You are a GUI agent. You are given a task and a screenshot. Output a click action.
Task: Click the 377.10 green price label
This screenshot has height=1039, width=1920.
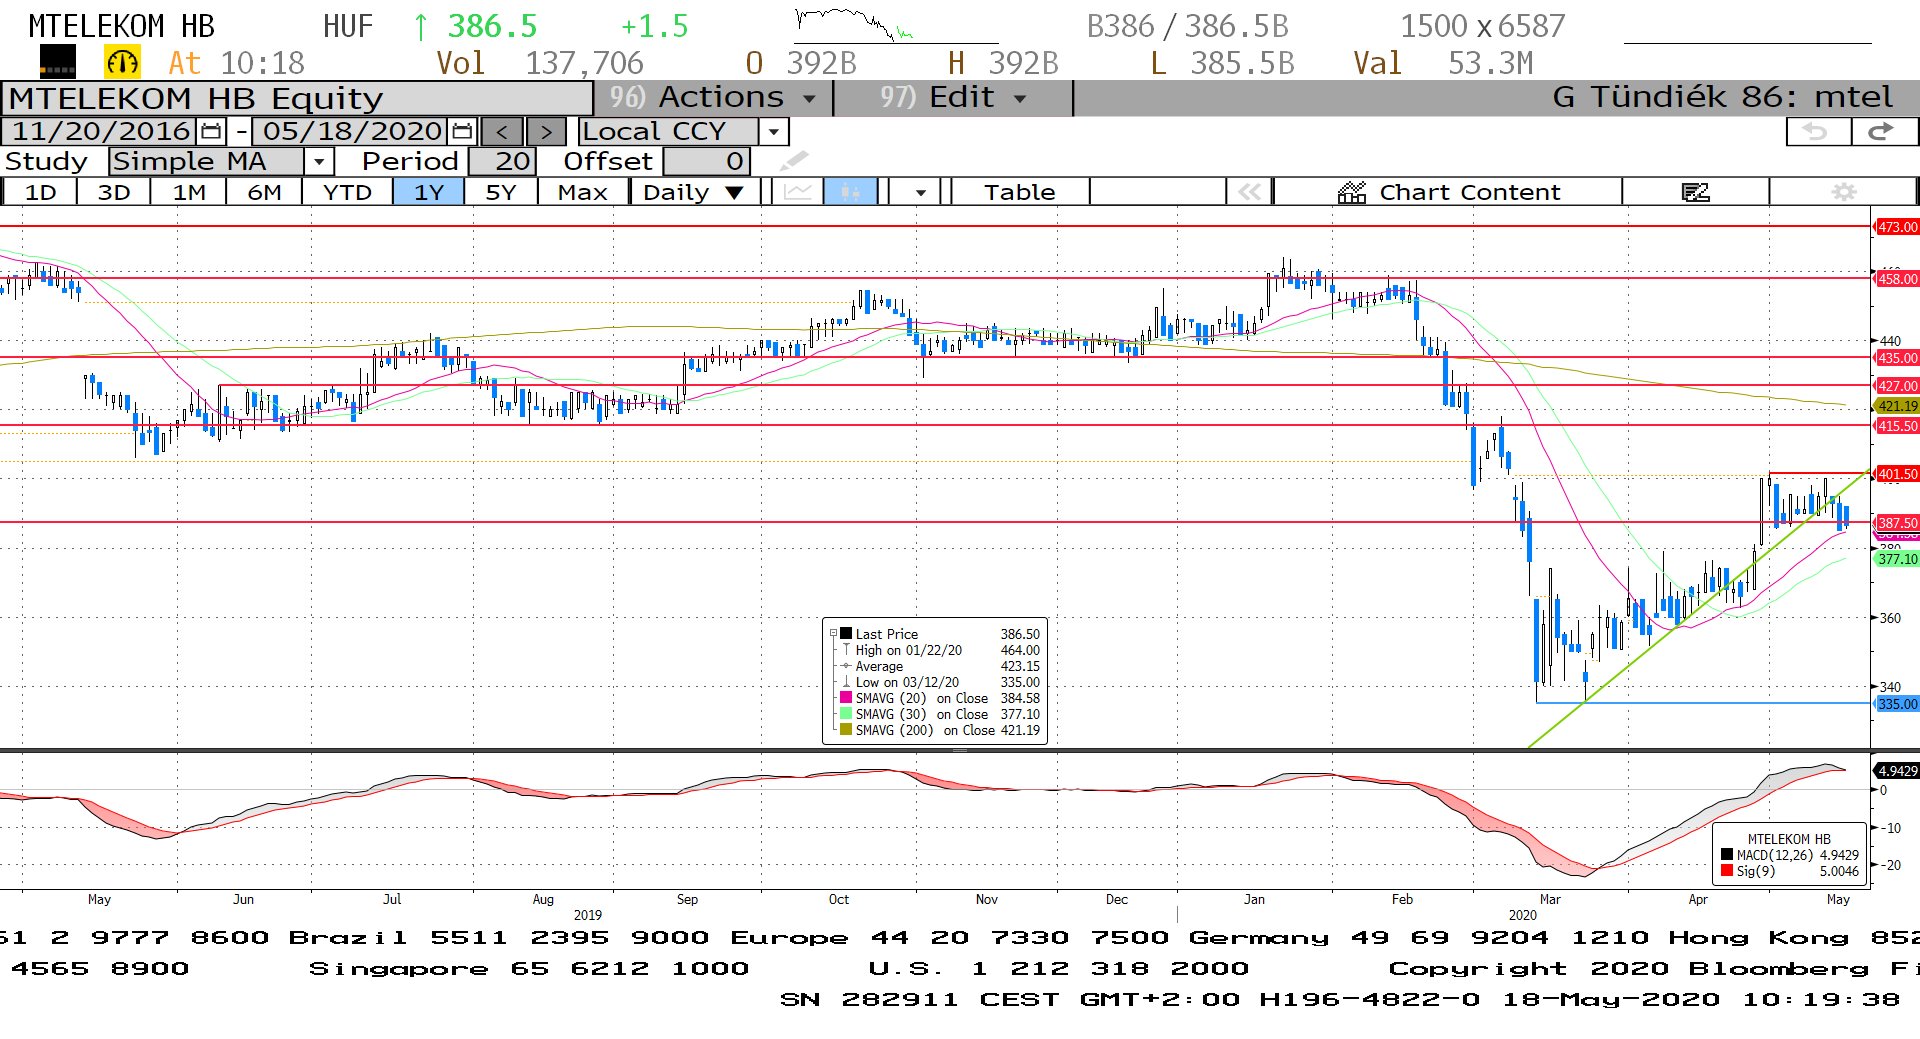tap(1897, 559)
